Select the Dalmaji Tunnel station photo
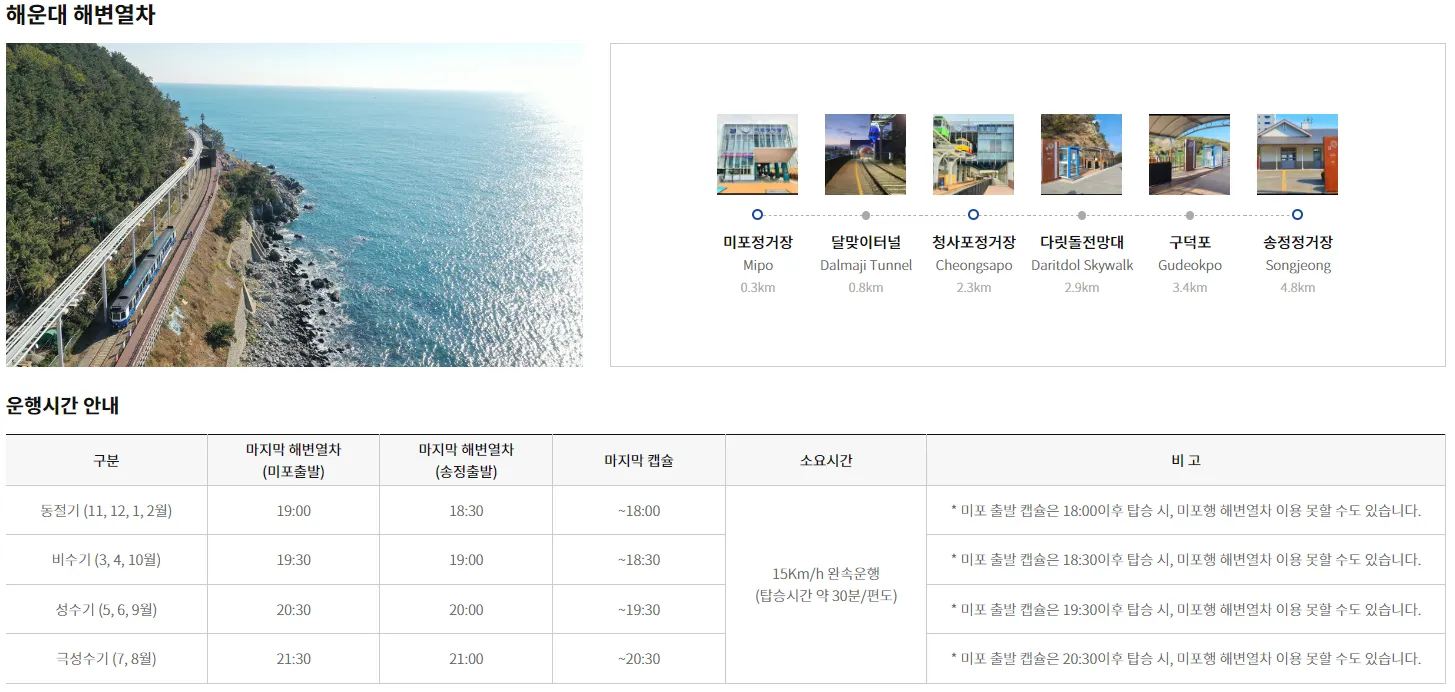Viewport: 1455px width, 692px height. click(865, 153)
